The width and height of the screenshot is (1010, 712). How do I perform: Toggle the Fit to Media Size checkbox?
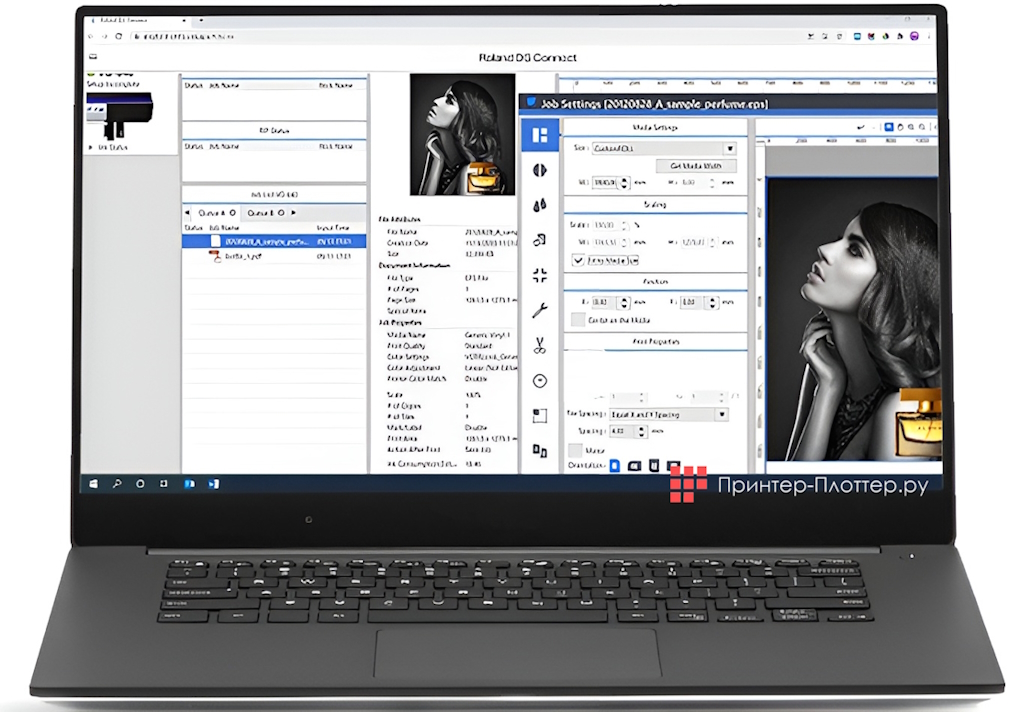click(578, 260)
